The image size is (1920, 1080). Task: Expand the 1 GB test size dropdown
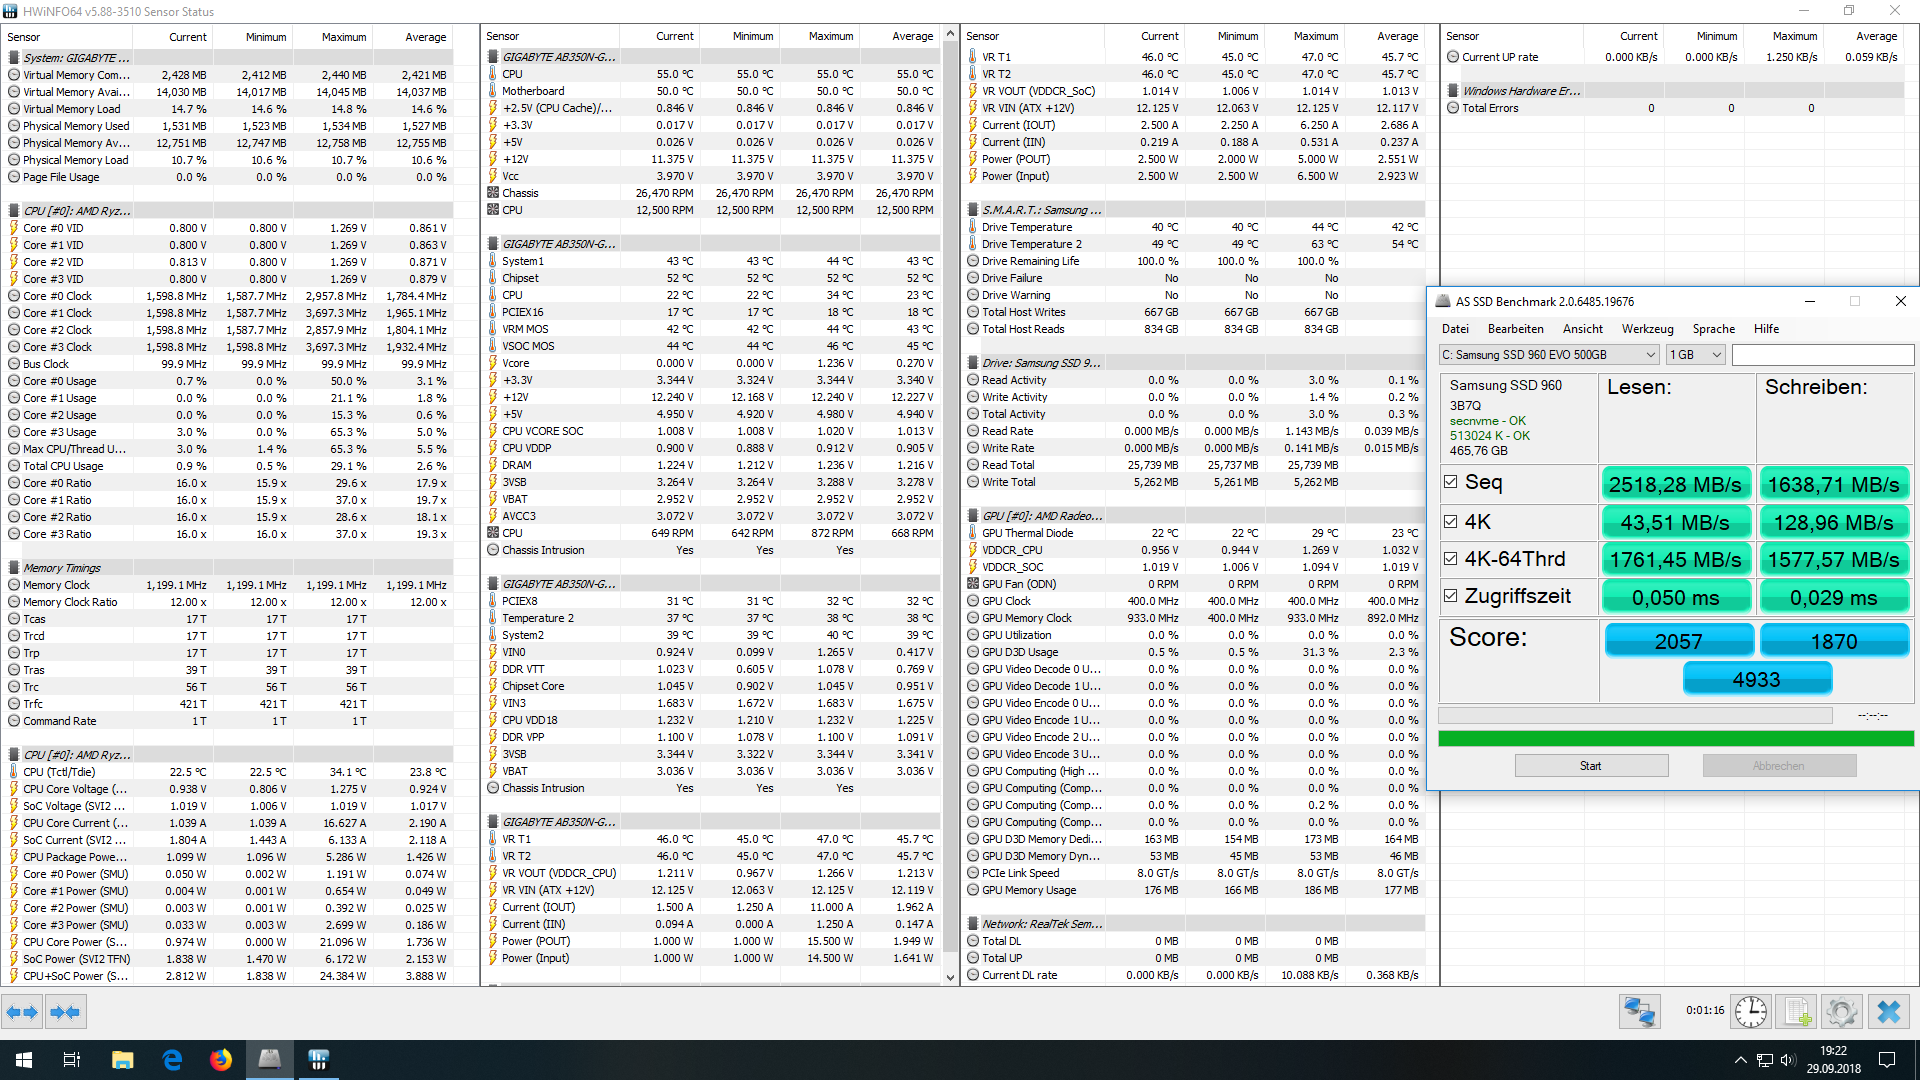[1696, 355]
